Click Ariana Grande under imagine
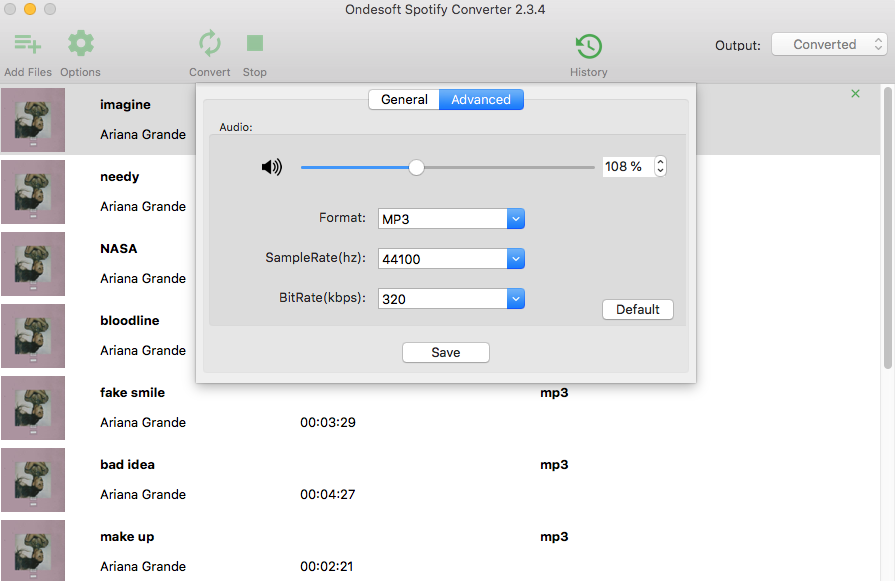Image resolution: width=895 pixels, height=581 pixels. point(143,134)
